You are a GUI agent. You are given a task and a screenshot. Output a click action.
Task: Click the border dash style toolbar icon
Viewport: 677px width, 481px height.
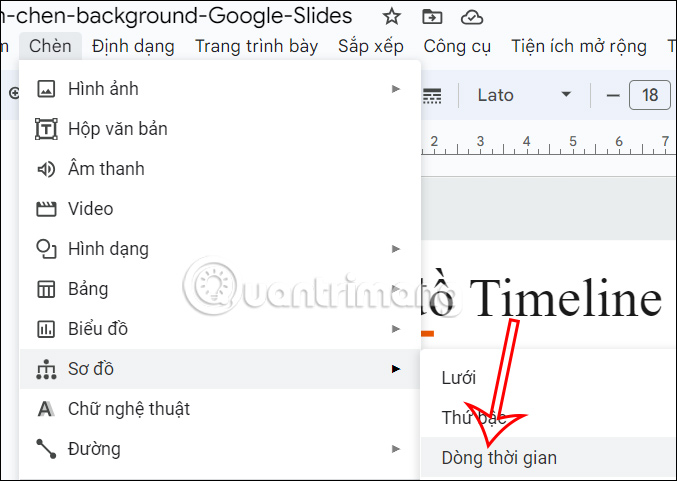point(432,95)
